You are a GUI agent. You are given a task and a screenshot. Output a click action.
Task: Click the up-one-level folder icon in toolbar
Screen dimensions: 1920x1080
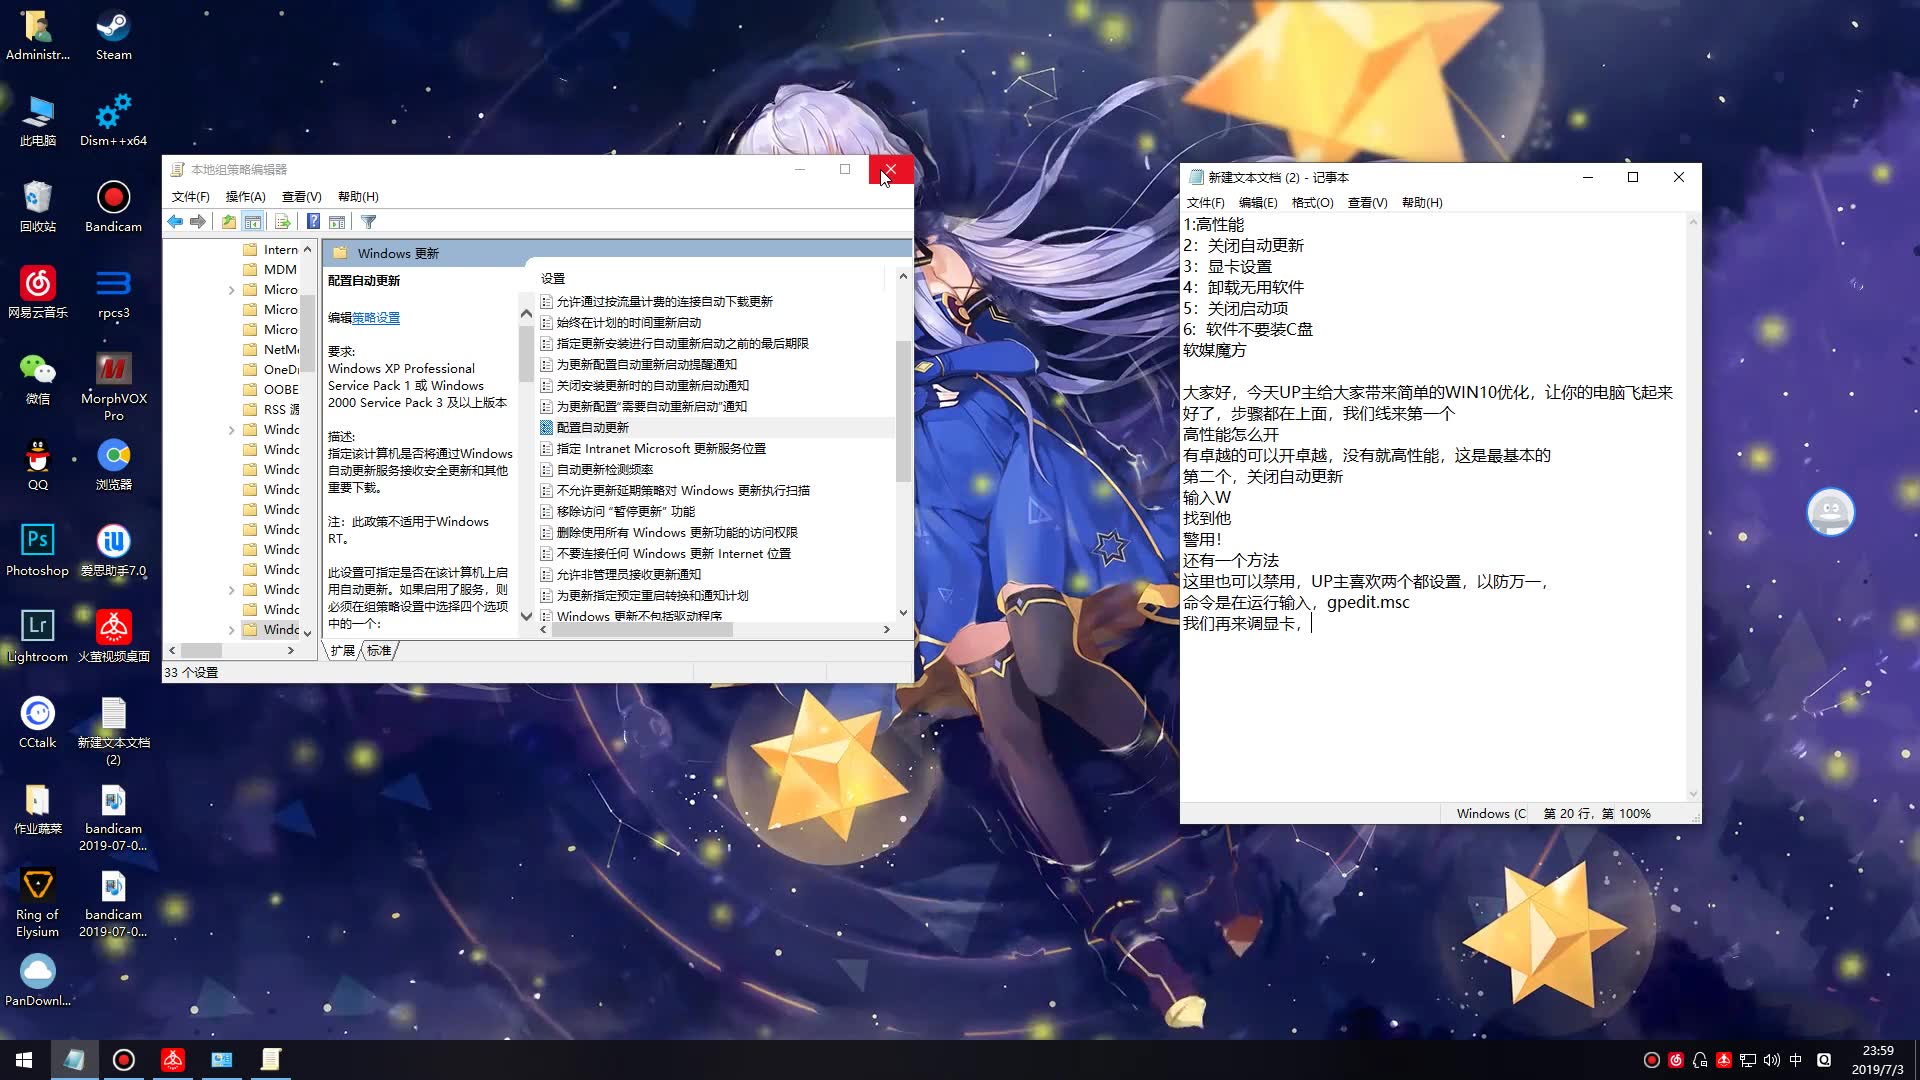coord(229,222)
